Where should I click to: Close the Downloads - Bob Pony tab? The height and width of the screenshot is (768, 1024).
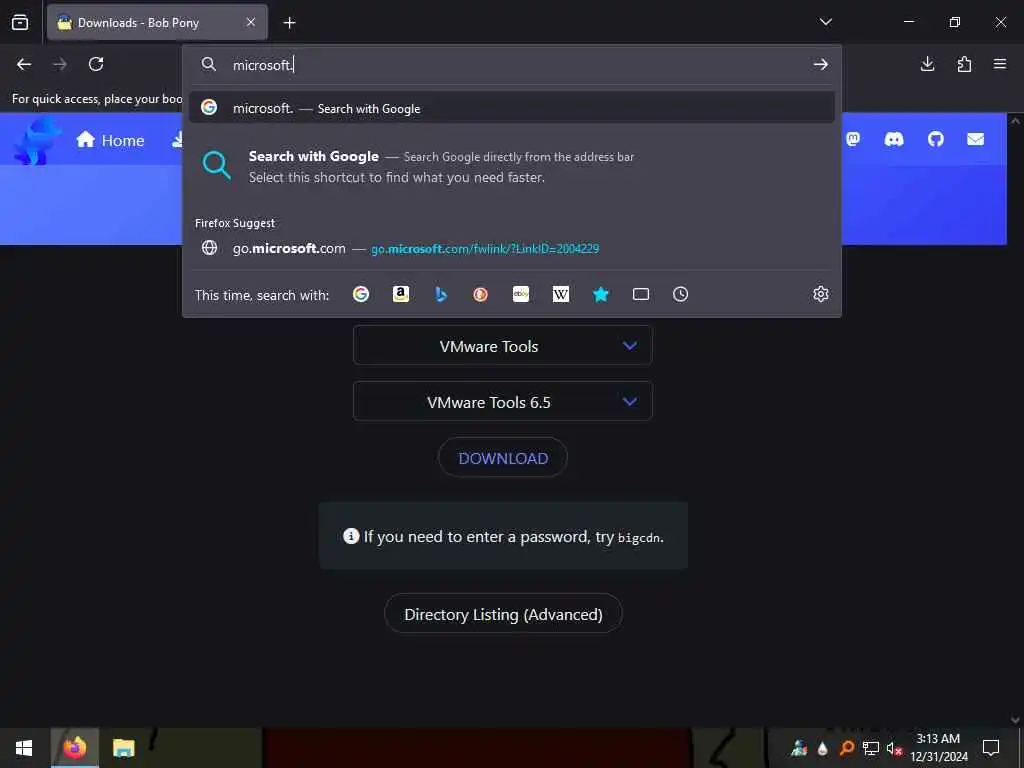point(251,22)
